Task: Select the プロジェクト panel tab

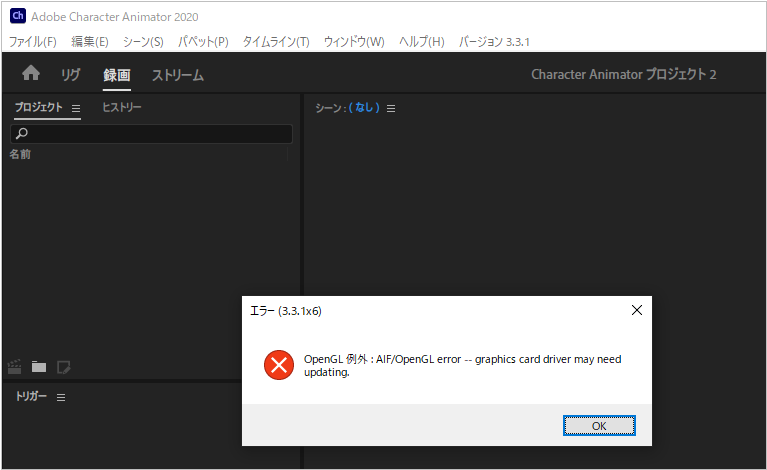Action: coord(39,108)
